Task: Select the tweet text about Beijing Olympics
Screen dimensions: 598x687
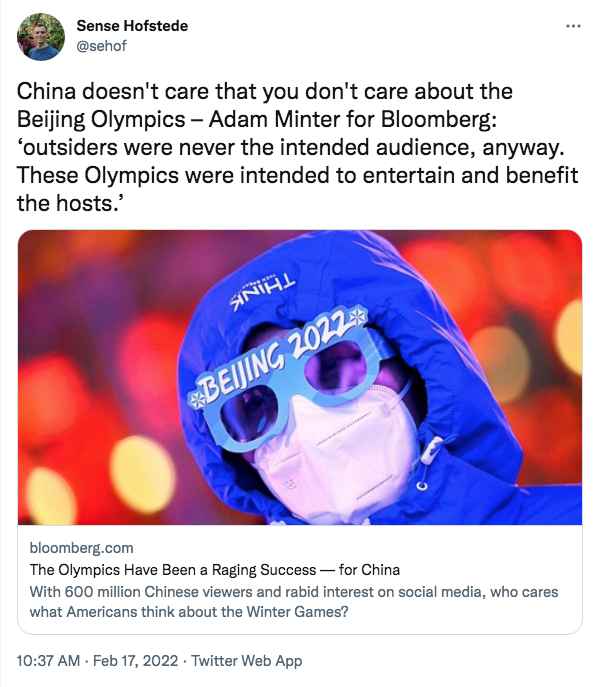Action: click(x=297, y=147)
